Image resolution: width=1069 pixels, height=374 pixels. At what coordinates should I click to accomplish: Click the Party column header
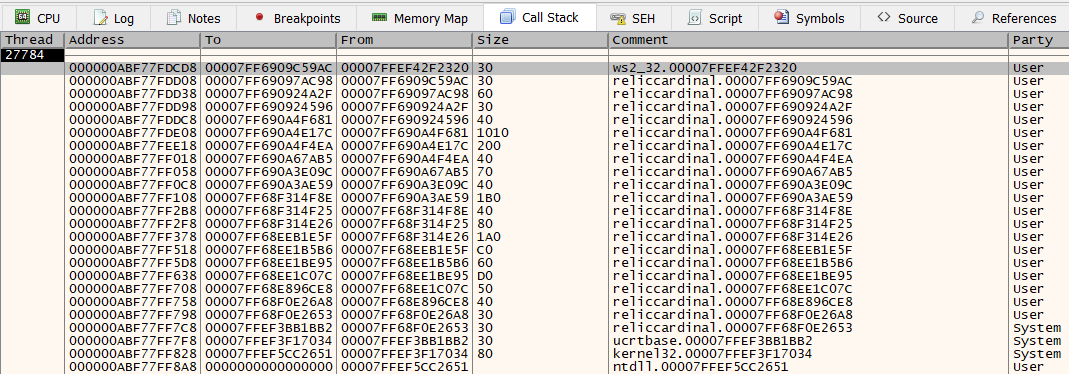[x=1038, y=40]
